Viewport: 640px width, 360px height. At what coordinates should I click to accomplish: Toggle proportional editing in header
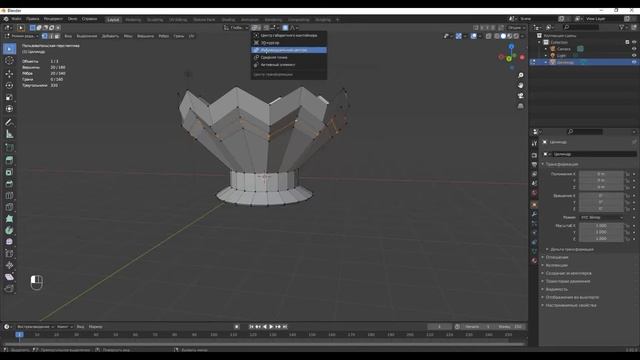click(x=285, y=27)
